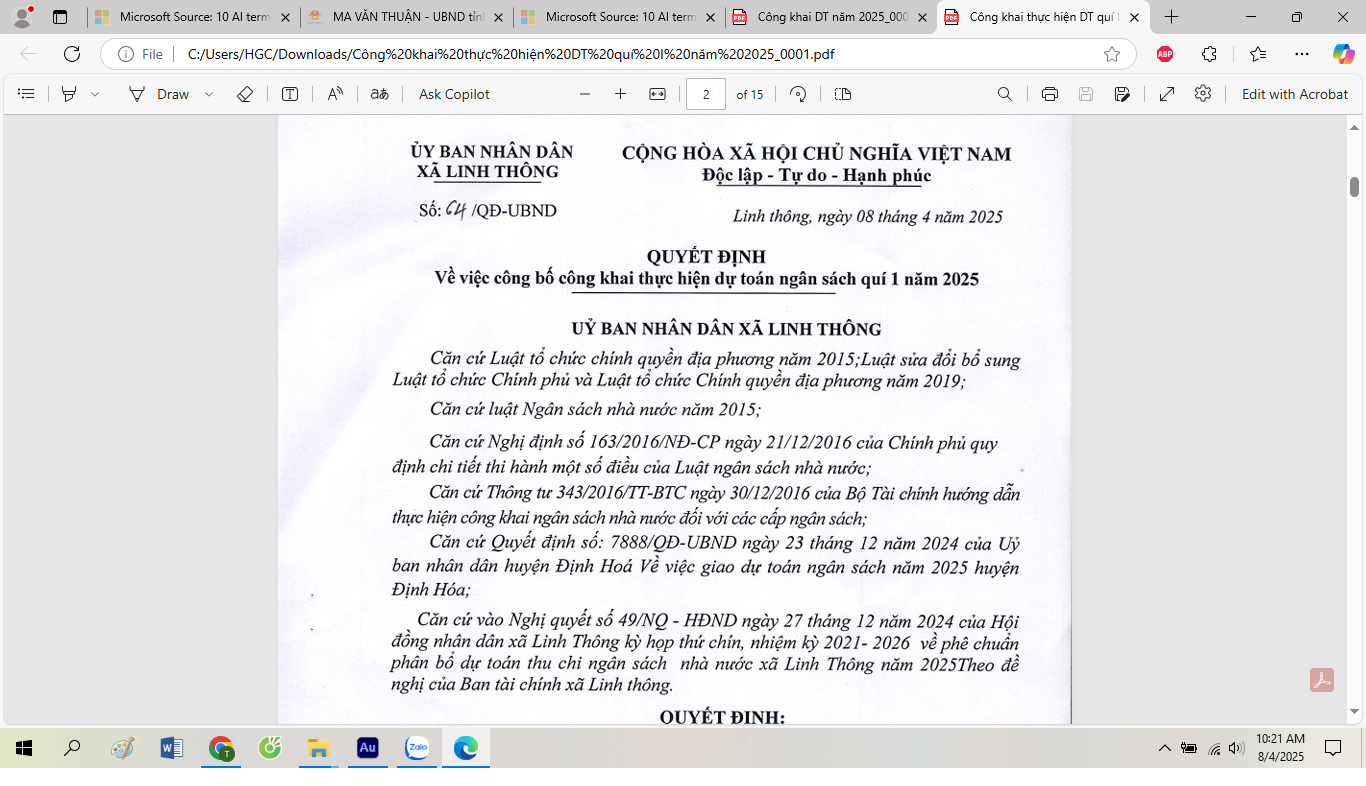Select the Highlight tool
Screen dimensions: 1366x786
click(x=69, y=94)
